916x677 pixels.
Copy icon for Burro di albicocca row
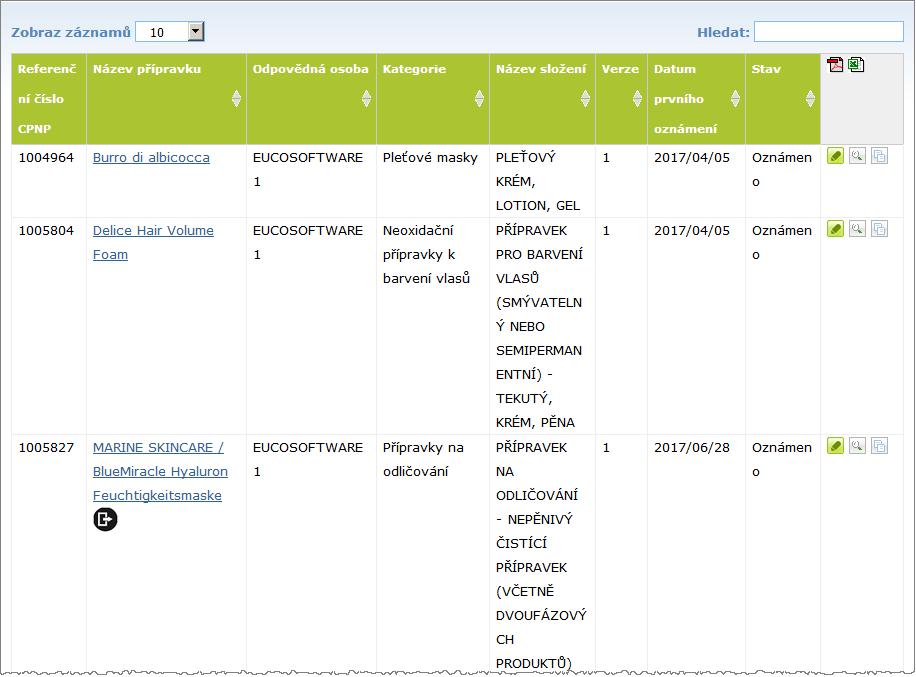pyautogui.click(x=879, y=156)
